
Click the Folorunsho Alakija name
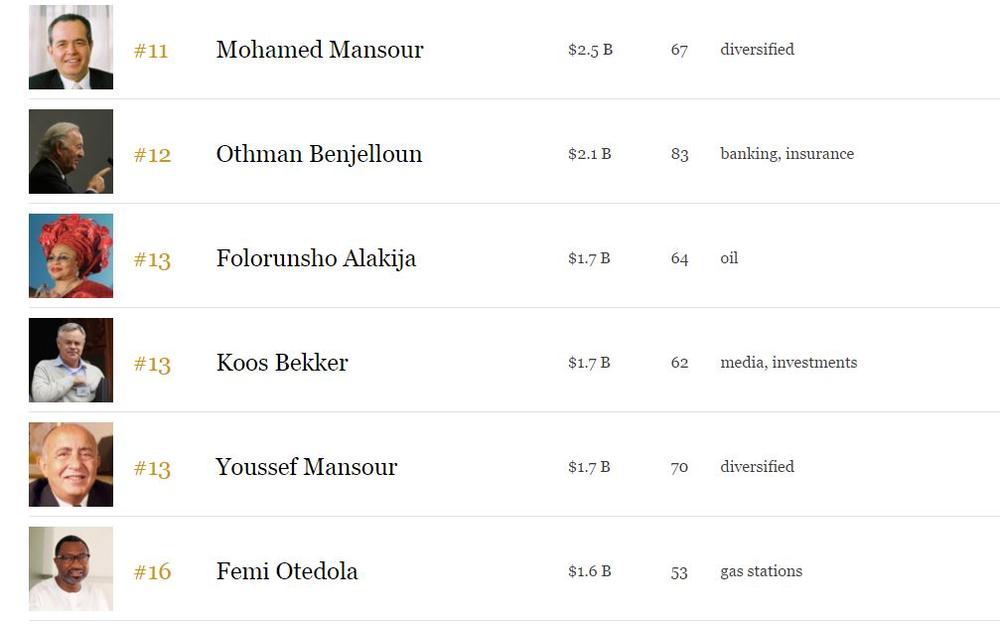coord(316,258)
